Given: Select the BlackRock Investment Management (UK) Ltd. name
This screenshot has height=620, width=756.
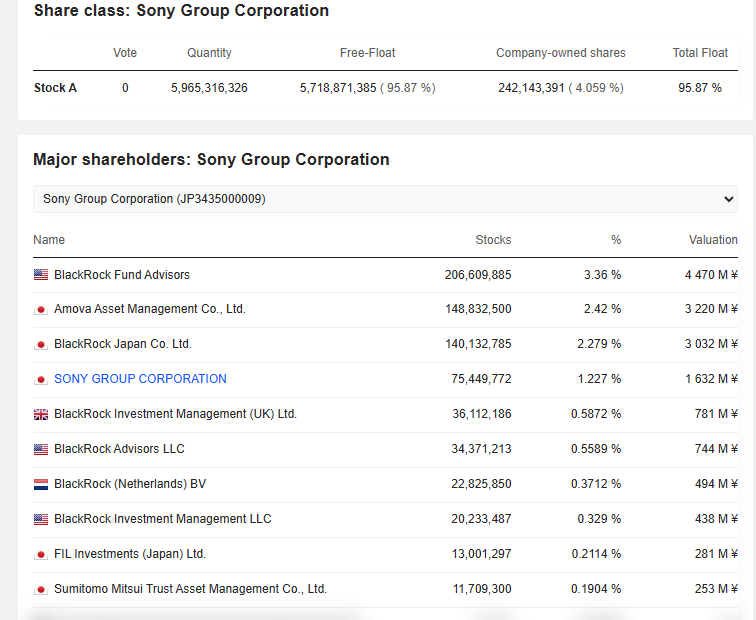Looking at the screenshot, I should [x=176, y=414].
